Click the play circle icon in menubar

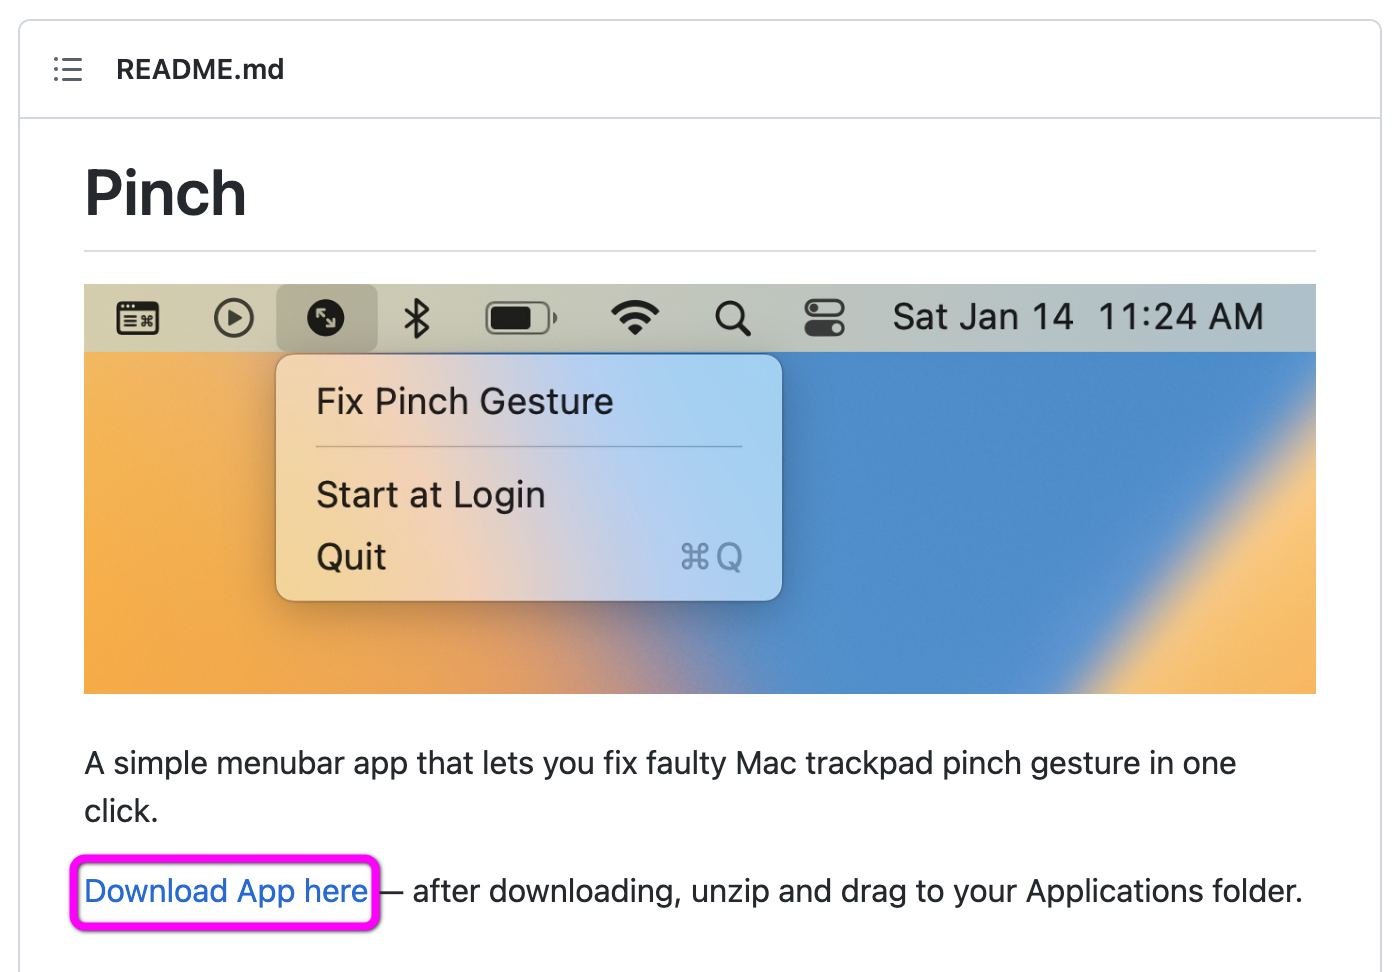pos(234,318)
